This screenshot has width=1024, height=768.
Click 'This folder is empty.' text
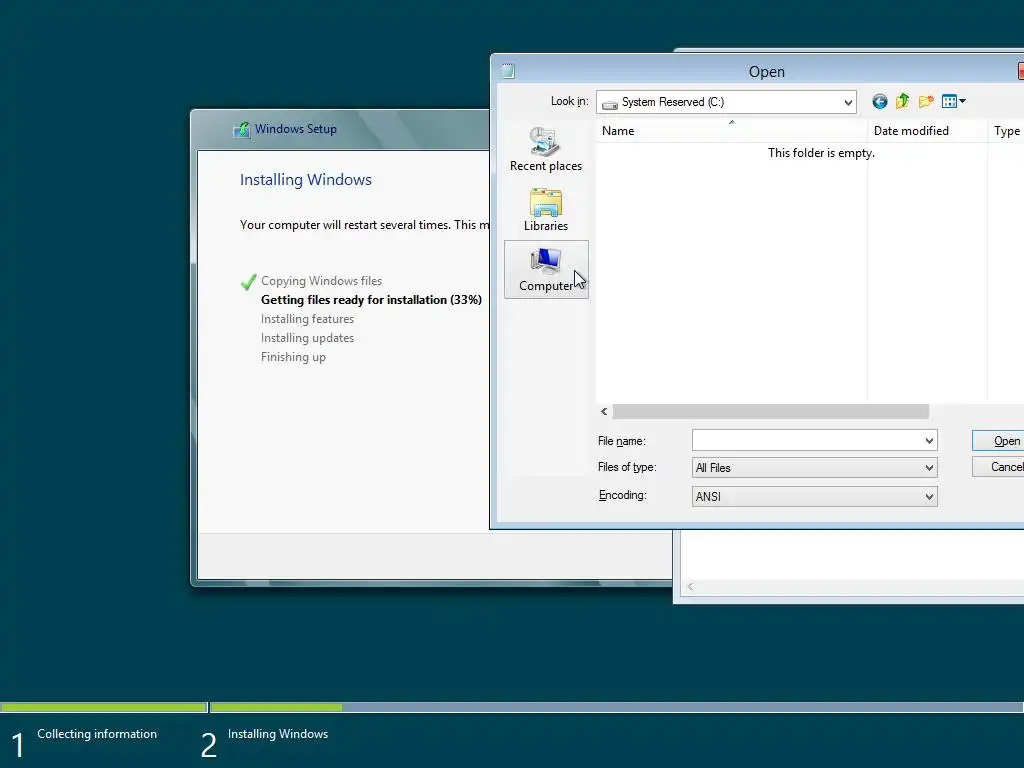click(x=821, y=153)
